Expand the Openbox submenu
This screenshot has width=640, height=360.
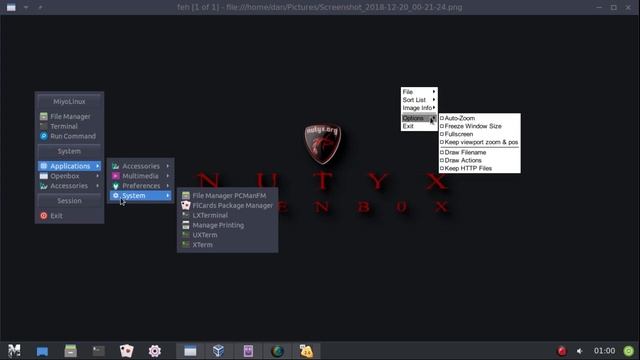click(69, 176)
